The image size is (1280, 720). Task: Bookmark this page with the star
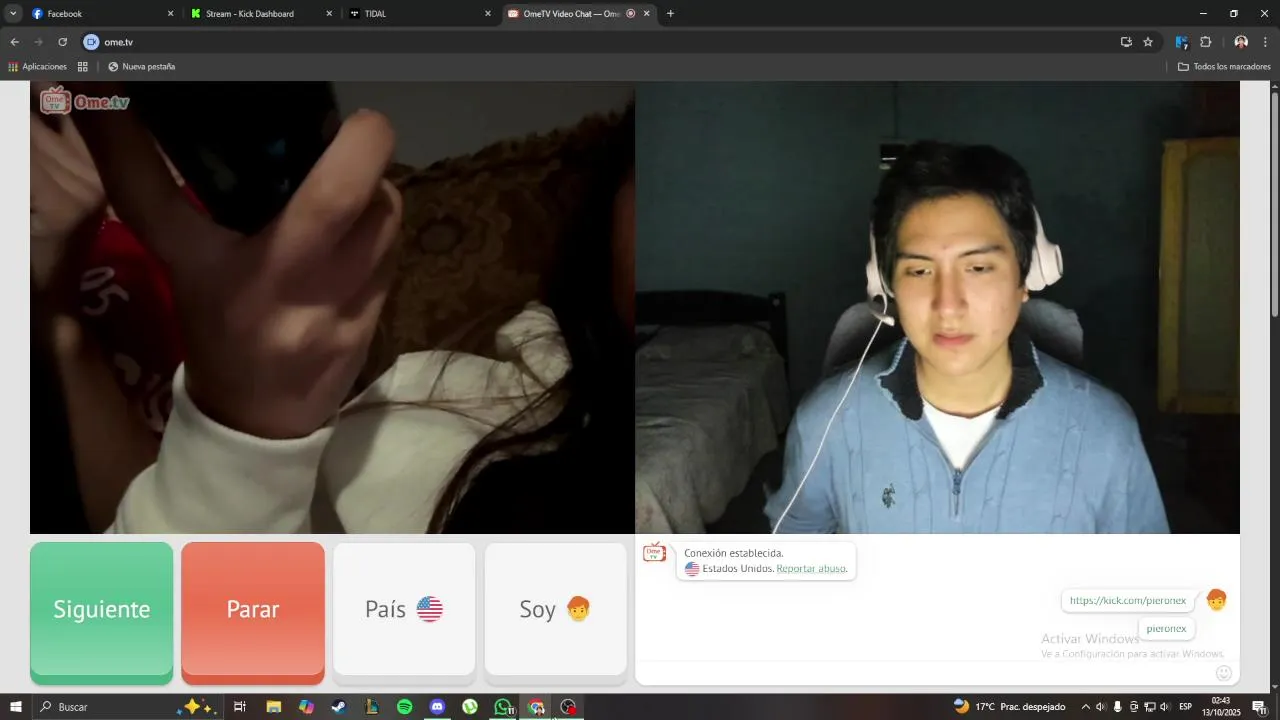coord(1148,42)
